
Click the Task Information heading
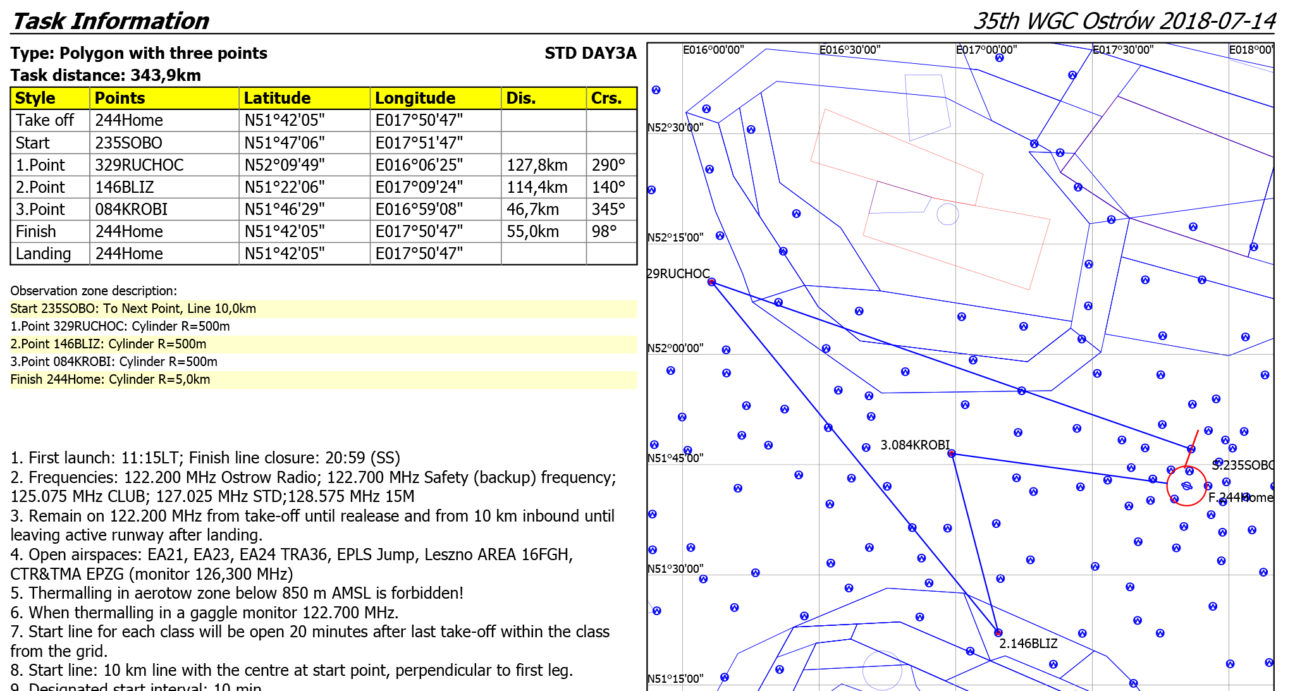coord(110,21)
